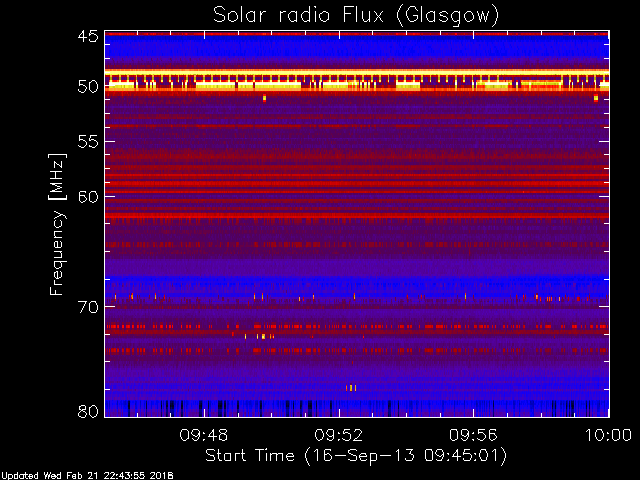
Task: Click the 10:00 time tick label
Action: (x=609, y=435)
